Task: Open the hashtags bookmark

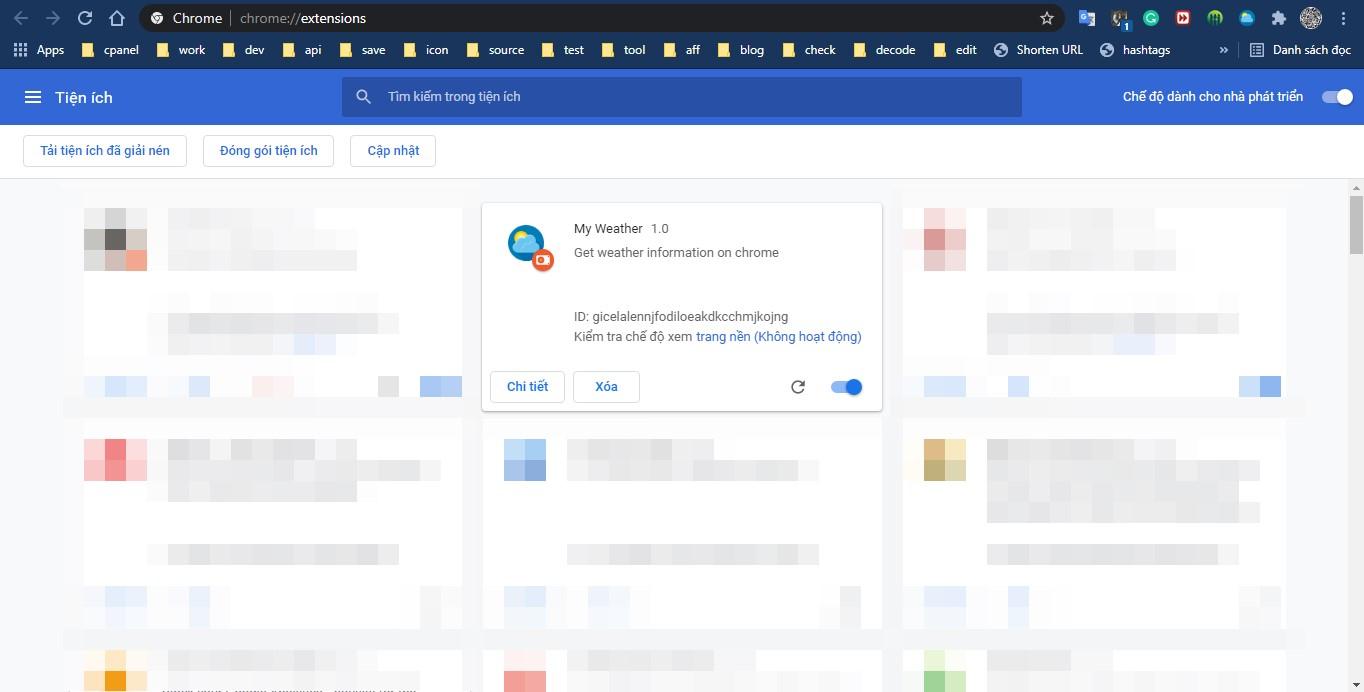Action: 1135,50
